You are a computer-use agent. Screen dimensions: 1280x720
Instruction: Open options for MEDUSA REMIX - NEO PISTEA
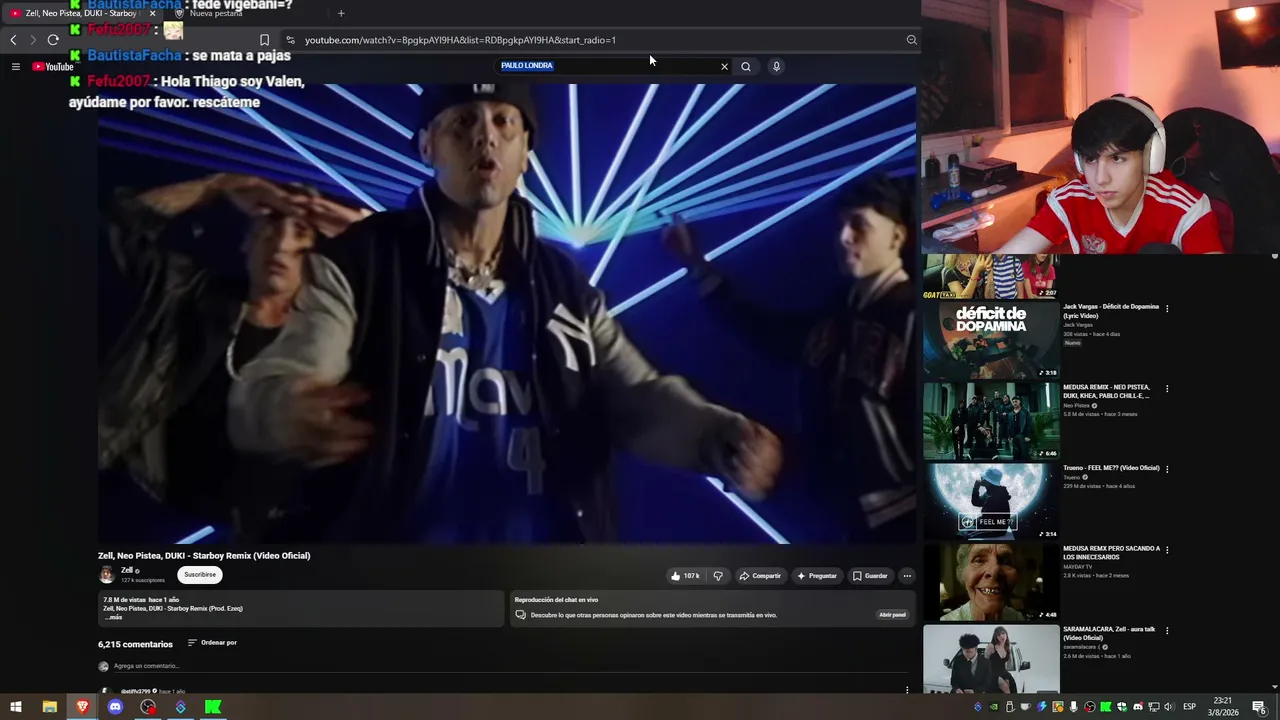point(1167,388)
